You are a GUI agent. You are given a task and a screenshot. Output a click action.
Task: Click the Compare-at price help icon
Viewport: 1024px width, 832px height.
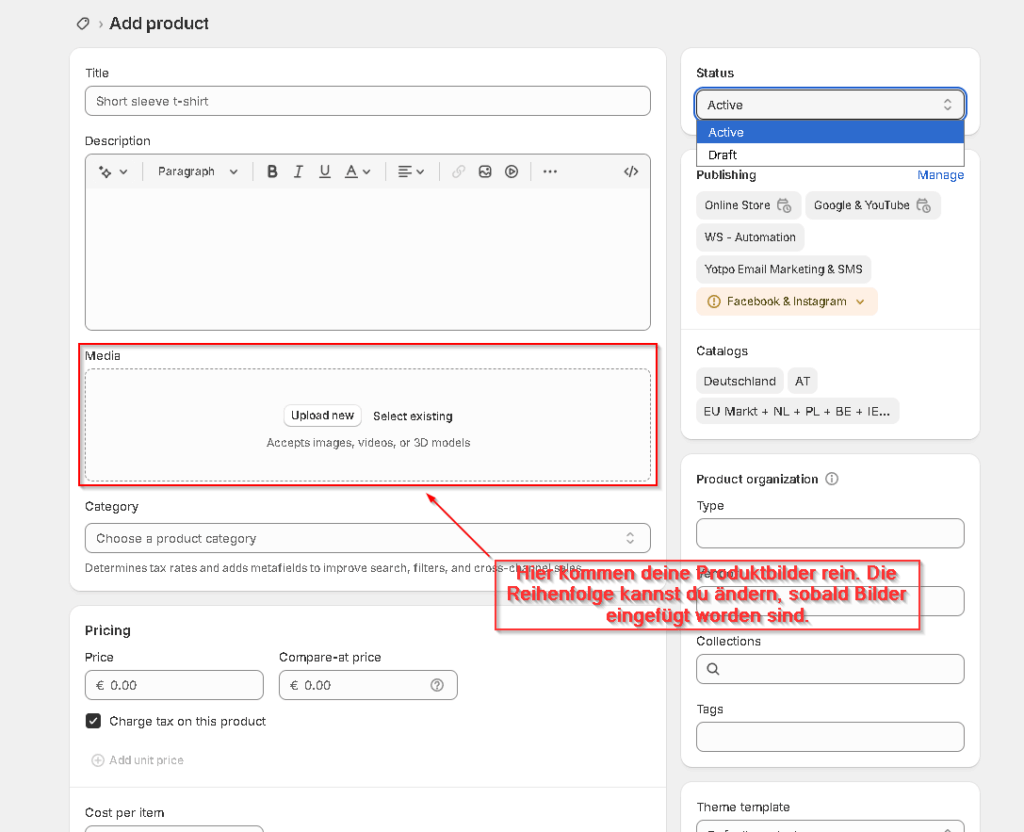pyautogui.click(x=437, y=685)
